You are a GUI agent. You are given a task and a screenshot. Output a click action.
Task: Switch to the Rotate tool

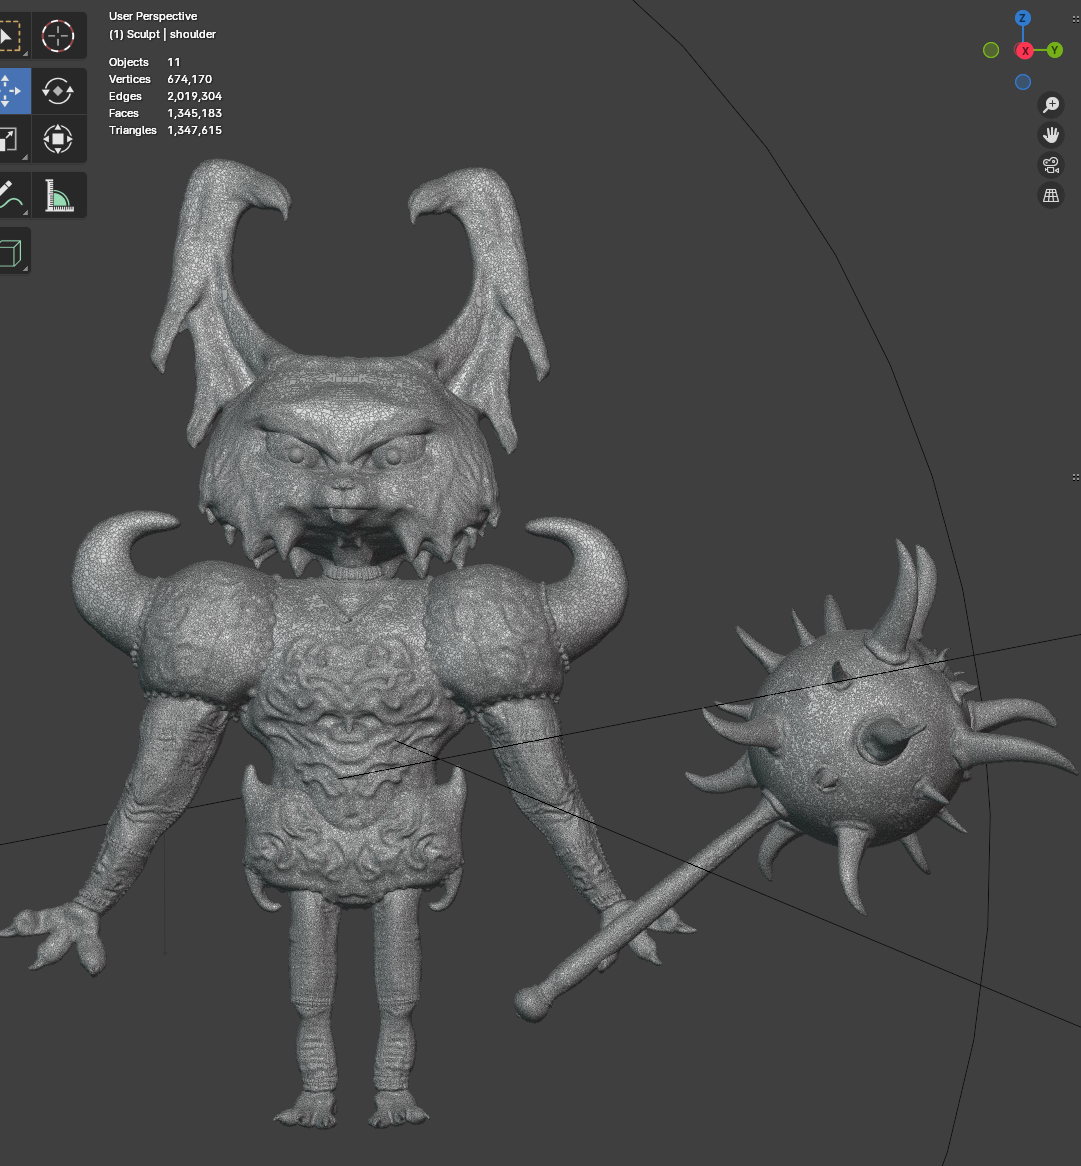click(58, 91)
